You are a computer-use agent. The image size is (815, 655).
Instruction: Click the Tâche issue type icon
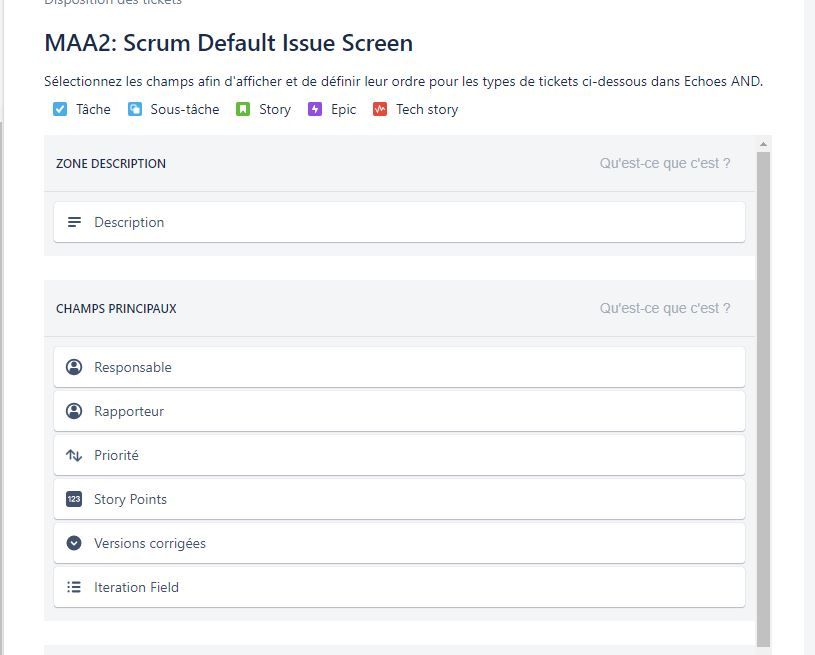(60, 109)
